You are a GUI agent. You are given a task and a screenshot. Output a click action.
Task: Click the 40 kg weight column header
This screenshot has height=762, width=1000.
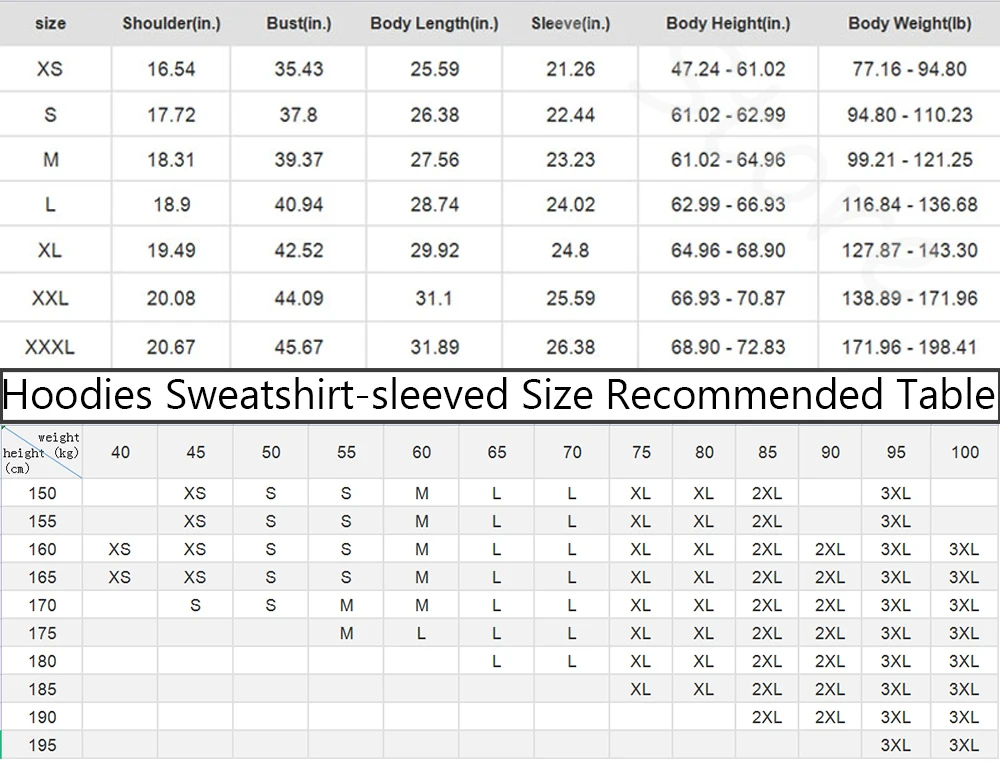120,452
